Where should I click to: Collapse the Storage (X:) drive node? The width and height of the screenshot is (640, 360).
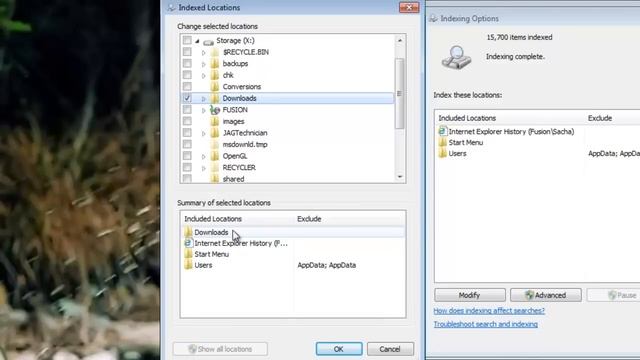click(x=197, y=41)
